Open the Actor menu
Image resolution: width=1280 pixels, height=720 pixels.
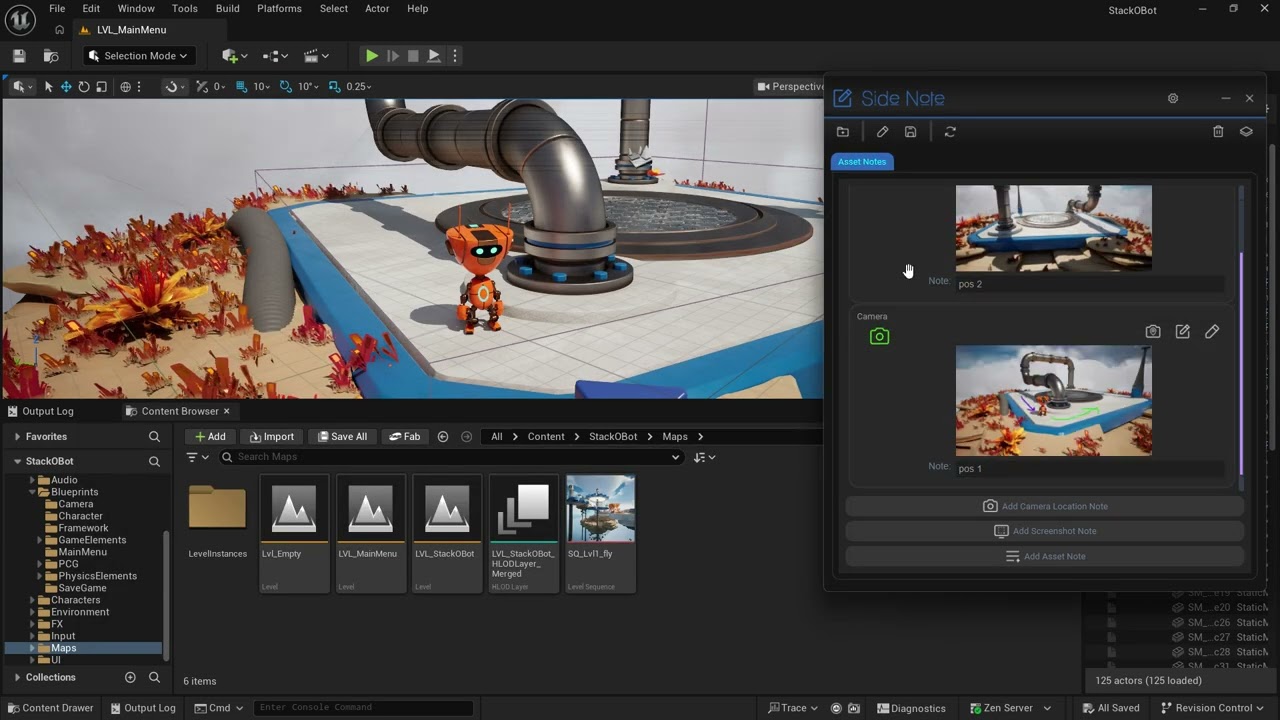click(377, 8)
